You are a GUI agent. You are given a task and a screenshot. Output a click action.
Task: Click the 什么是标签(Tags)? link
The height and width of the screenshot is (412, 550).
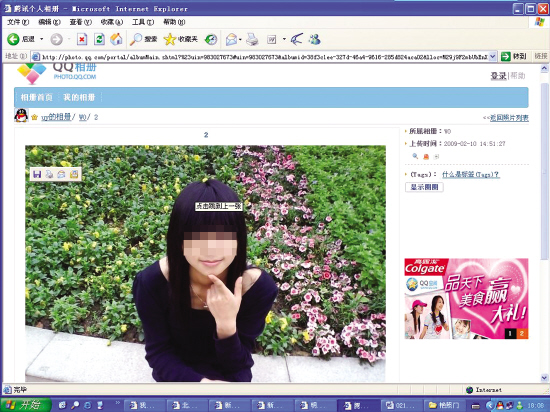tap(471, 174)
